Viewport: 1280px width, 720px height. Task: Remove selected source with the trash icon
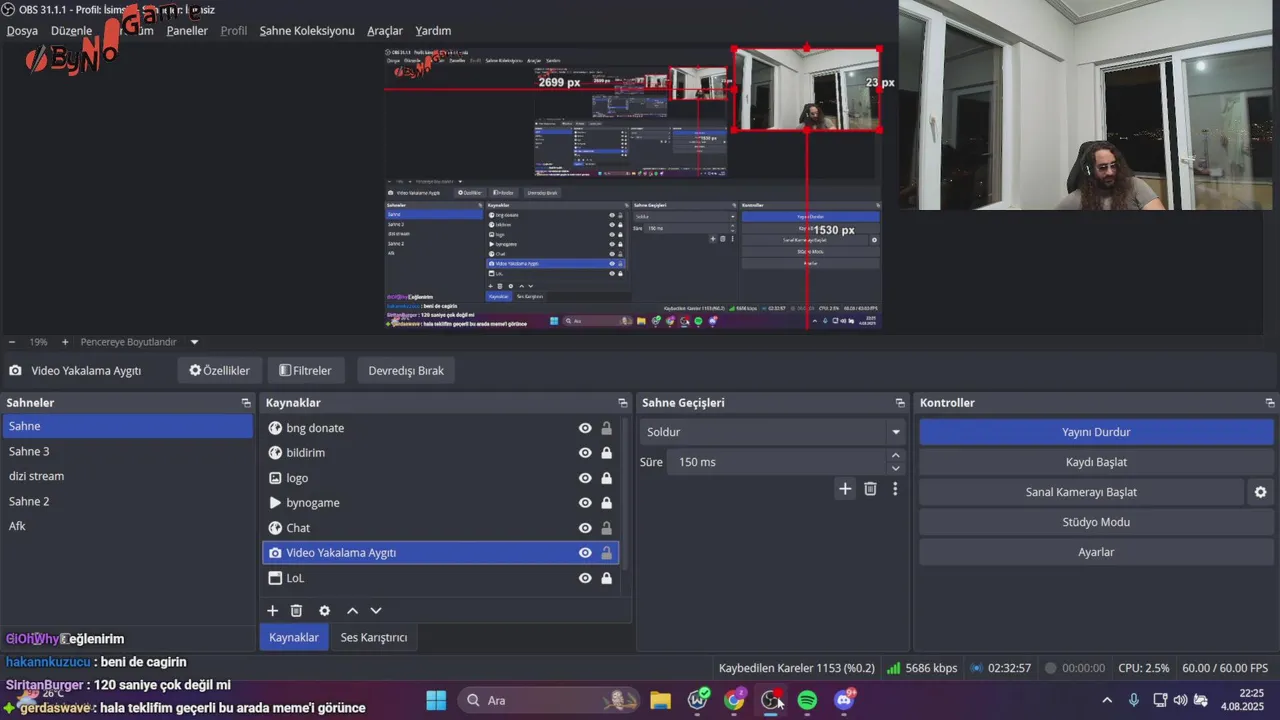(x=296, y=611)
